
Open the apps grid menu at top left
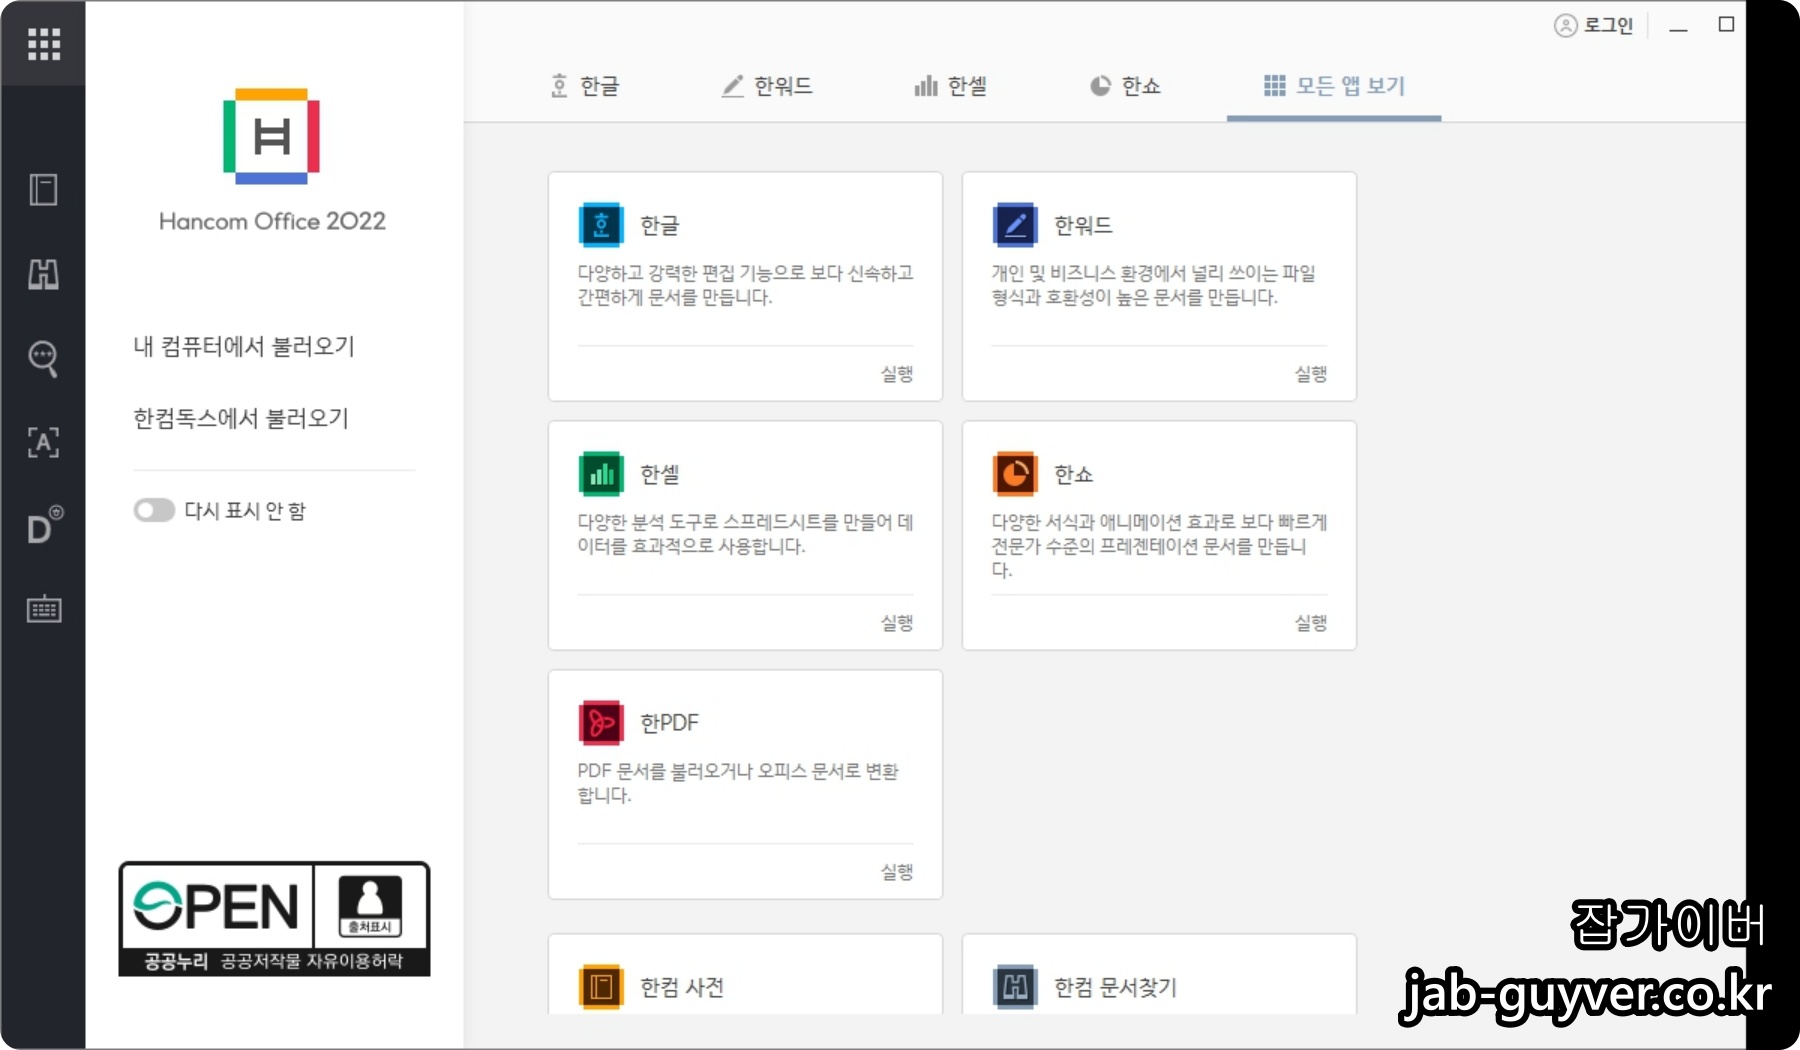[44, 44]
